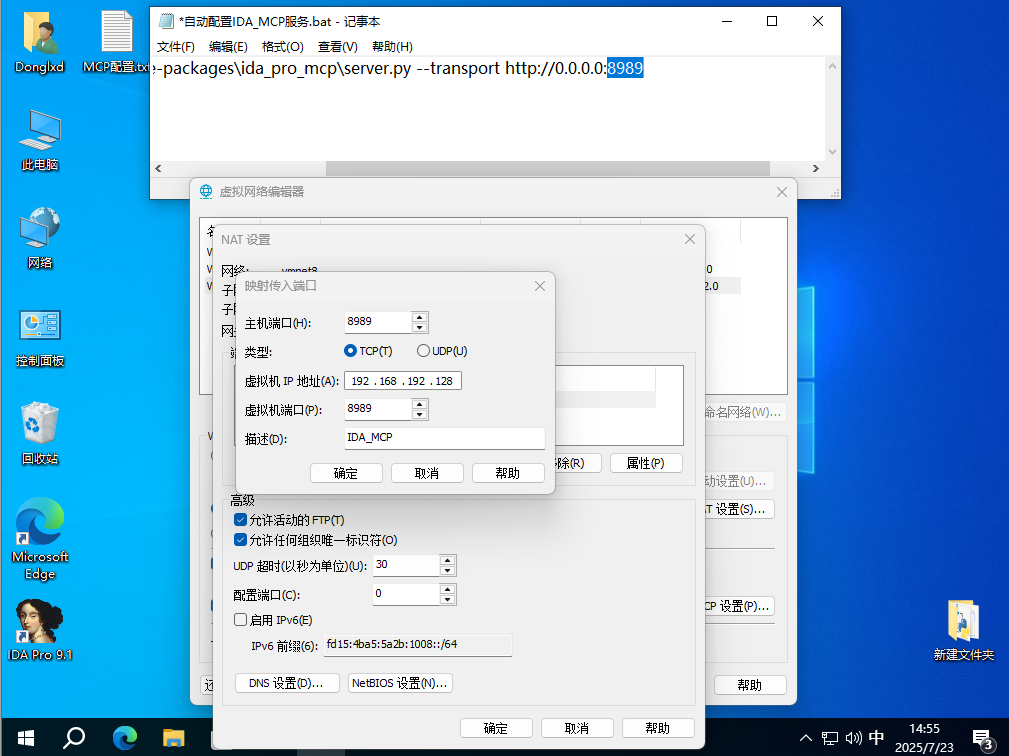Open Control Panel desktop icon
The width and height of the screenshot is (1009, 756).
click(x=40, y=327)
